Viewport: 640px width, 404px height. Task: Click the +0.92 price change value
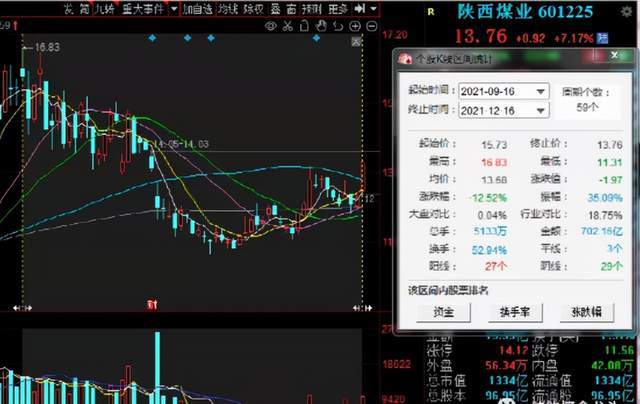pyautogui.click(x=531, y=38)
